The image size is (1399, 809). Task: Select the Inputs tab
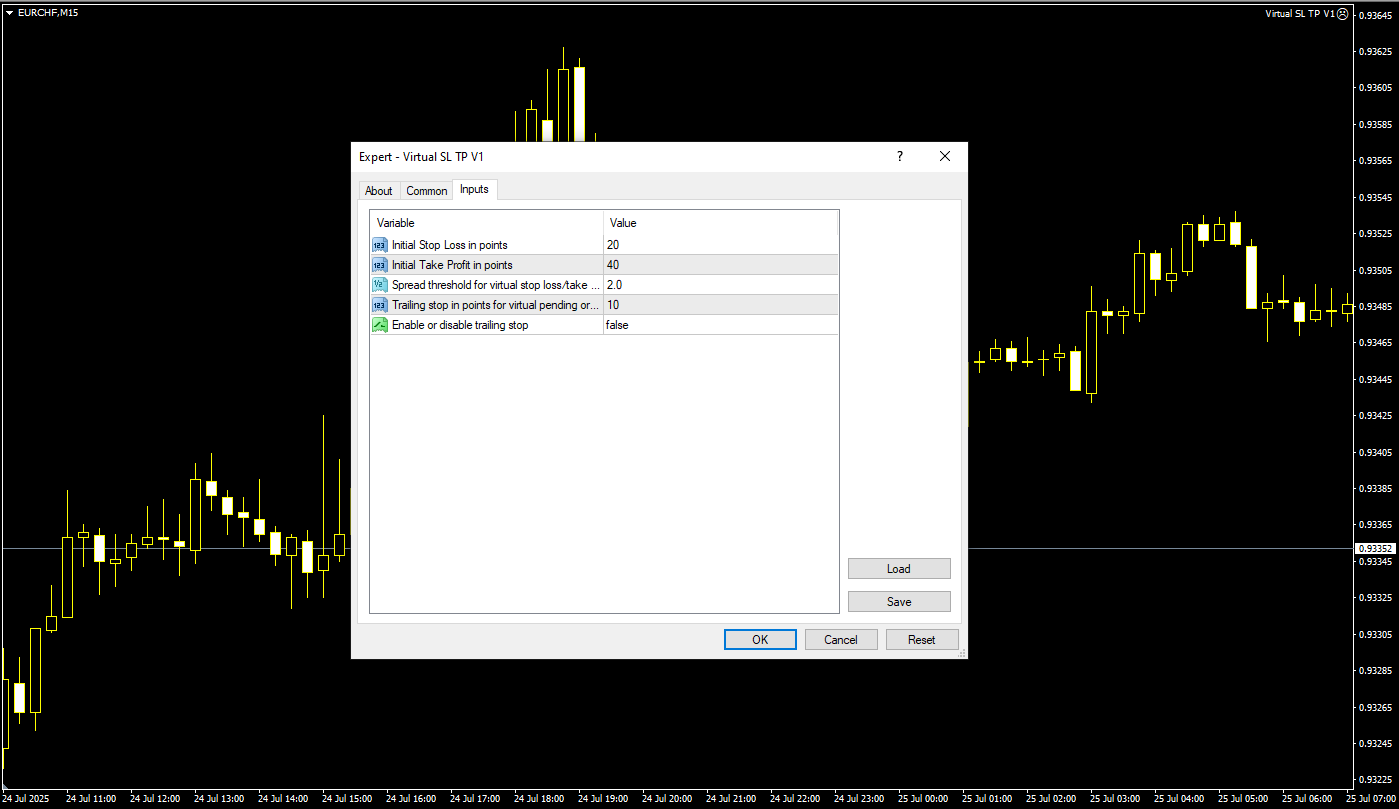click(474, 189)
